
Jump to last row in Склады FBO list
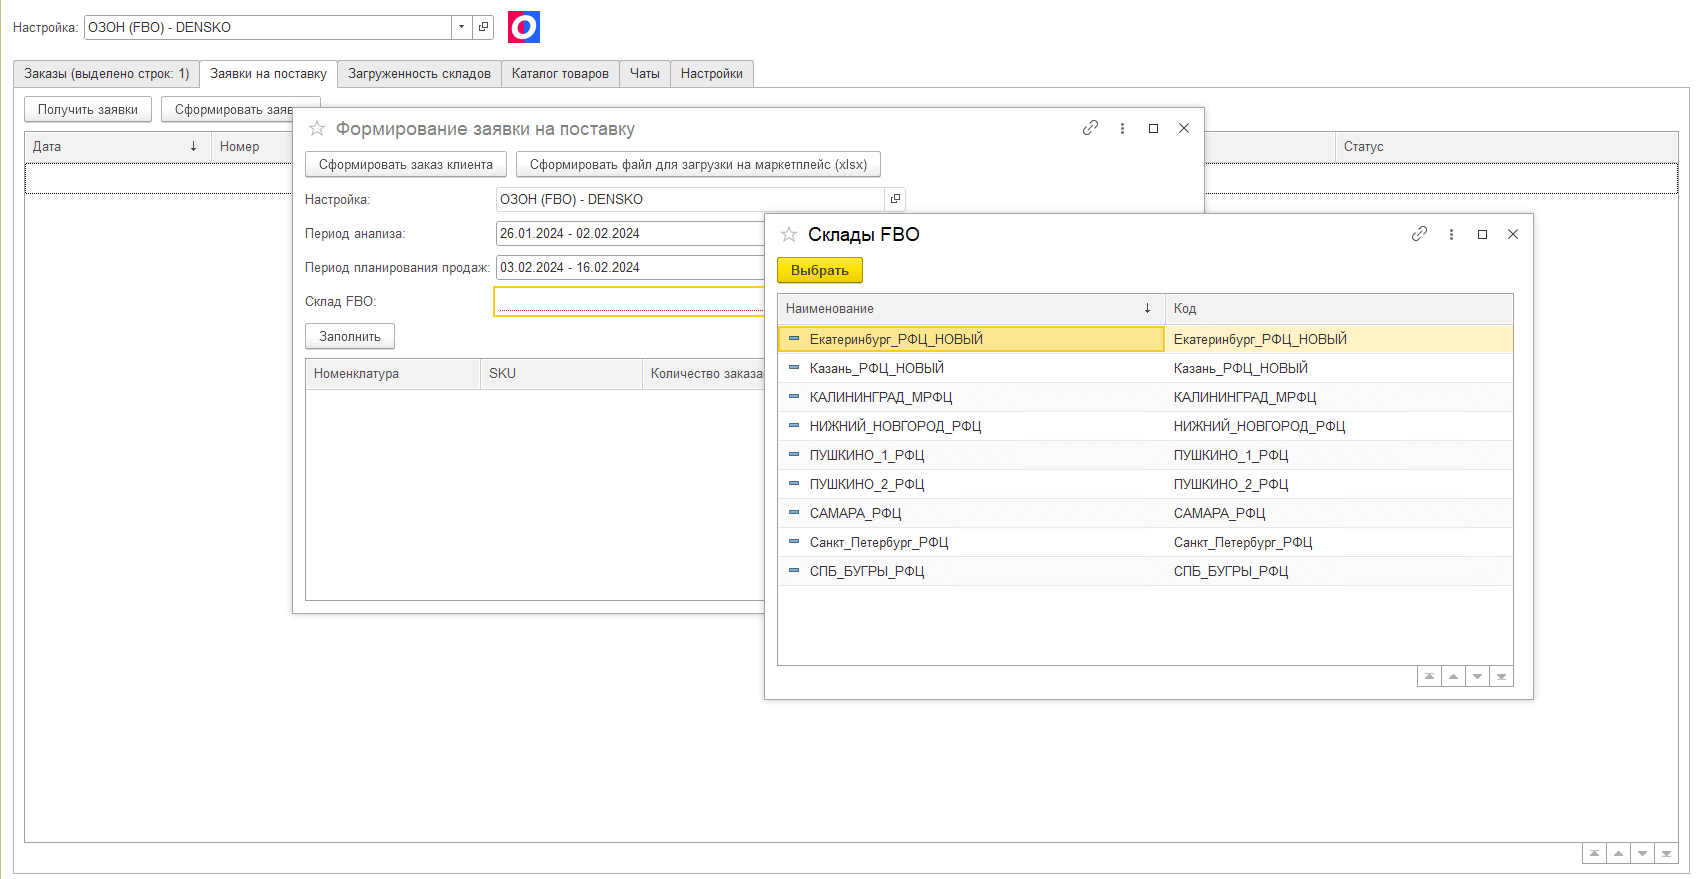[1501, 677]
